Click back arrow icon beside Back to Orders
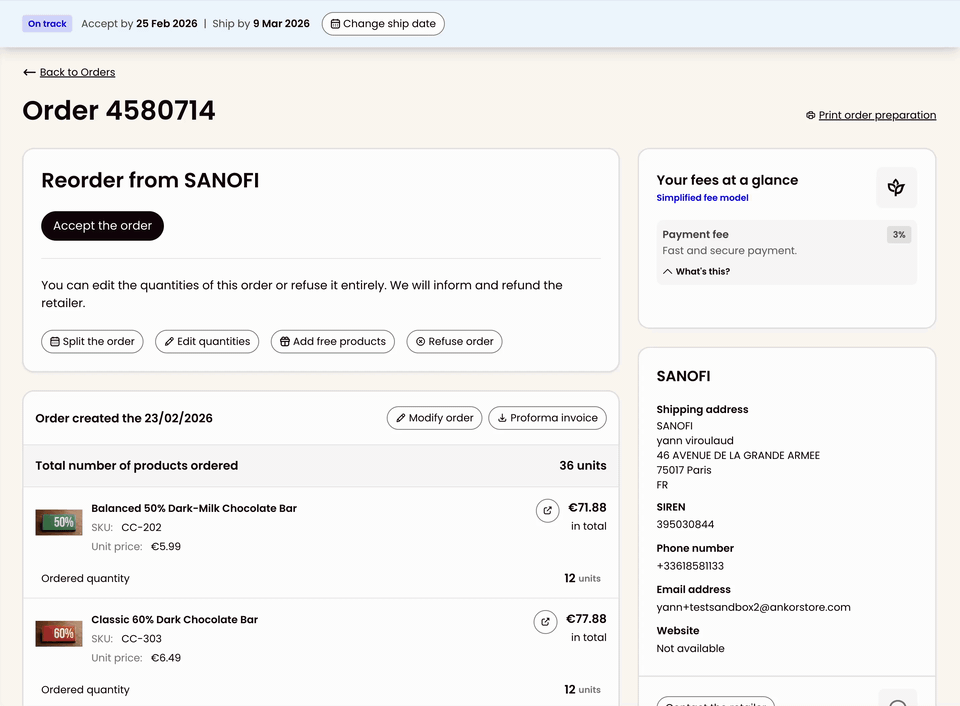This screenshot has width=960, height=706. click(x=29, y=72)
